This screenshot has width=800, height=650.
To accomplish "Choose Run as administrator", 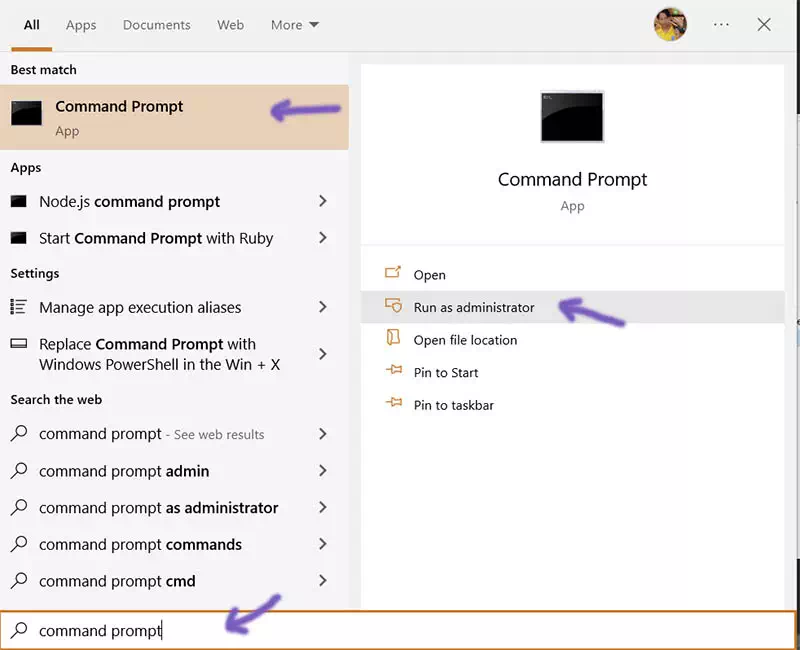I will [x=474, y=307].
